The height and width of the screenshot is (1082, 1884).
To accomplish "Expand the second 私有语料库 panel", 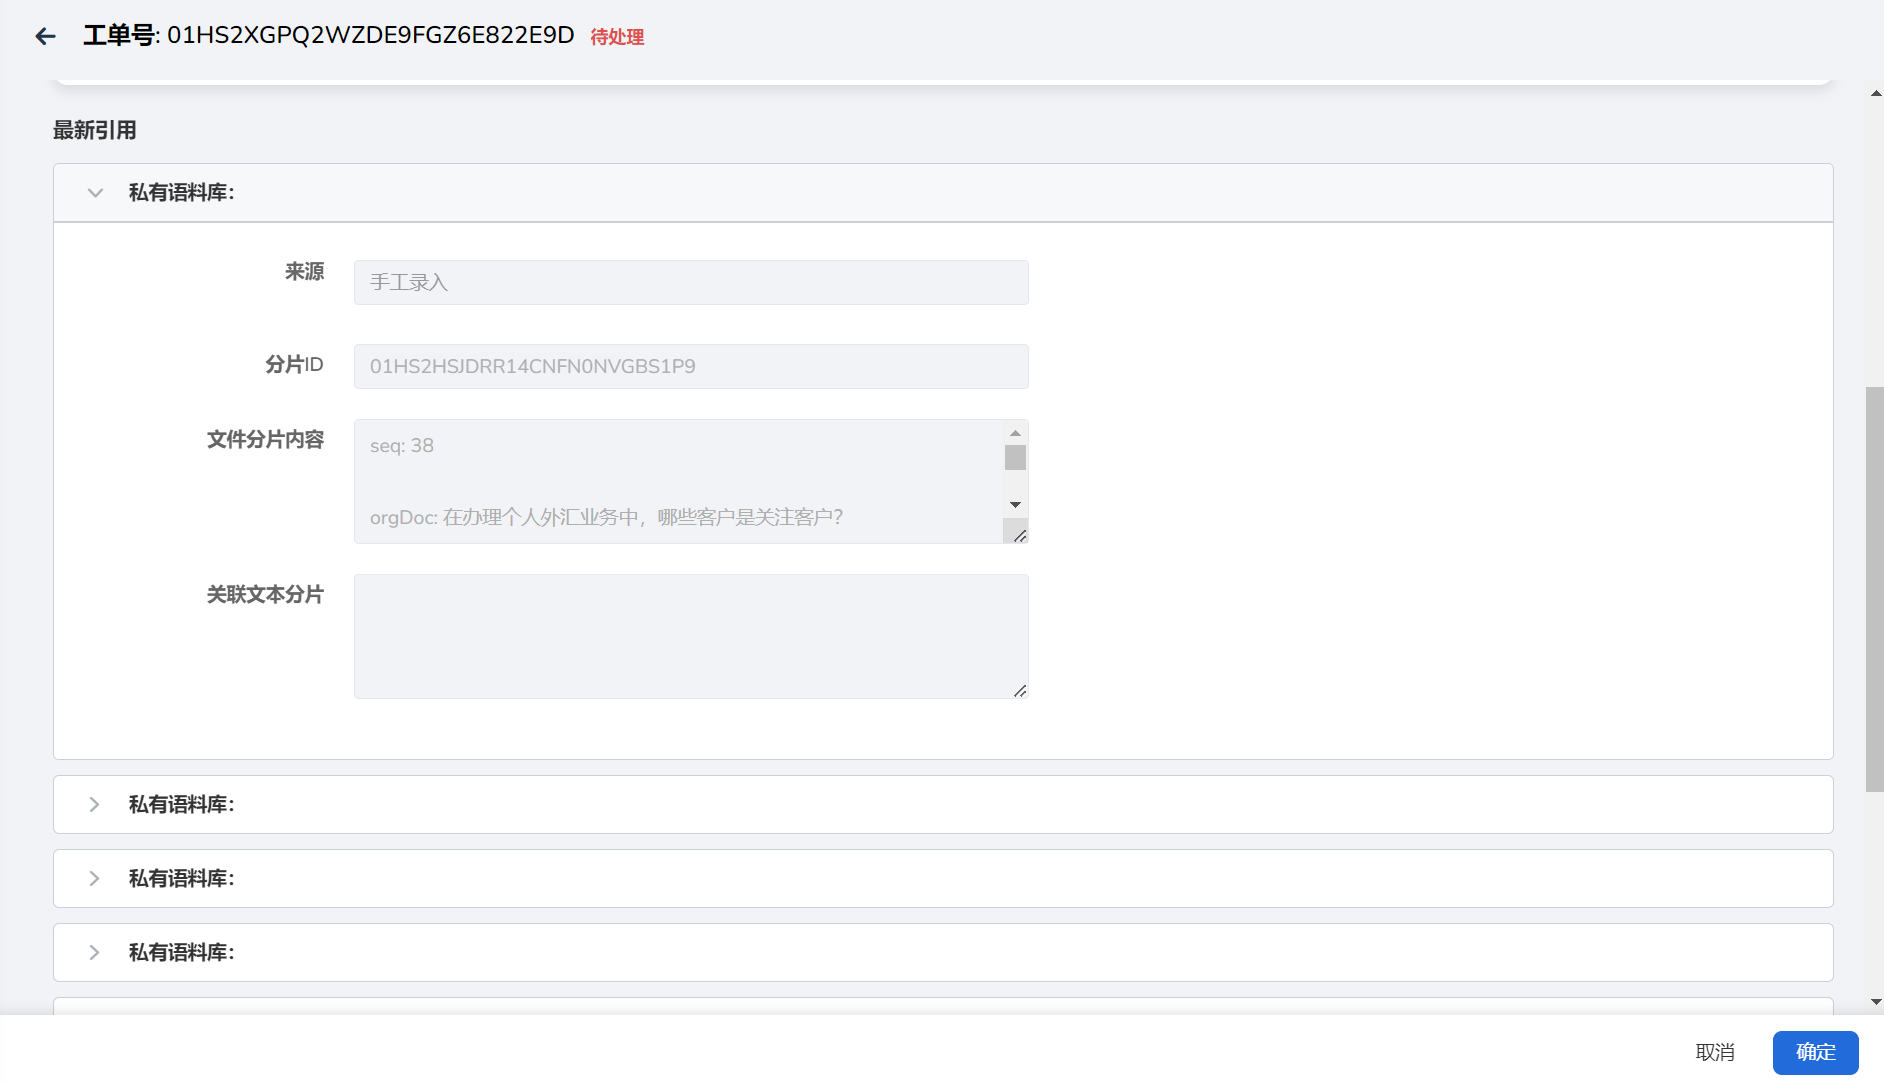I will (94, 805).
